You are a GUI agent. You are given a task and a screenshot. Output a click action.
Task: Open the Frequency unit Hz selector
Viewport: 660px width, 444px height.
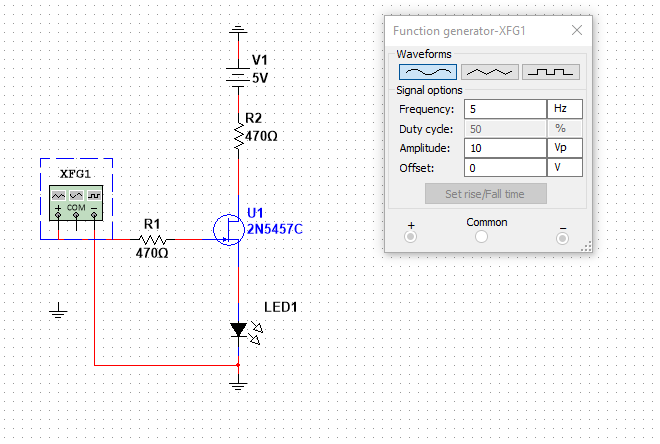pyautogui.click(x=563, y=109)
